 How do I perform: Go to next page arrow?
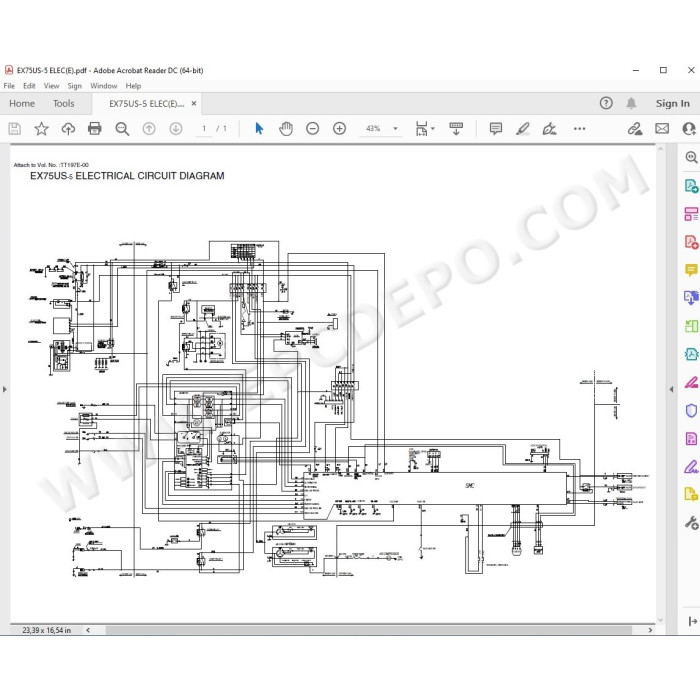click(176, 129)
